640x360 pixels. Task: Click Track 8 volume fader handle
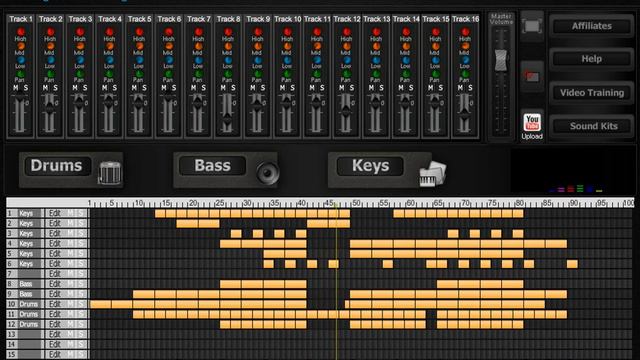228,119
